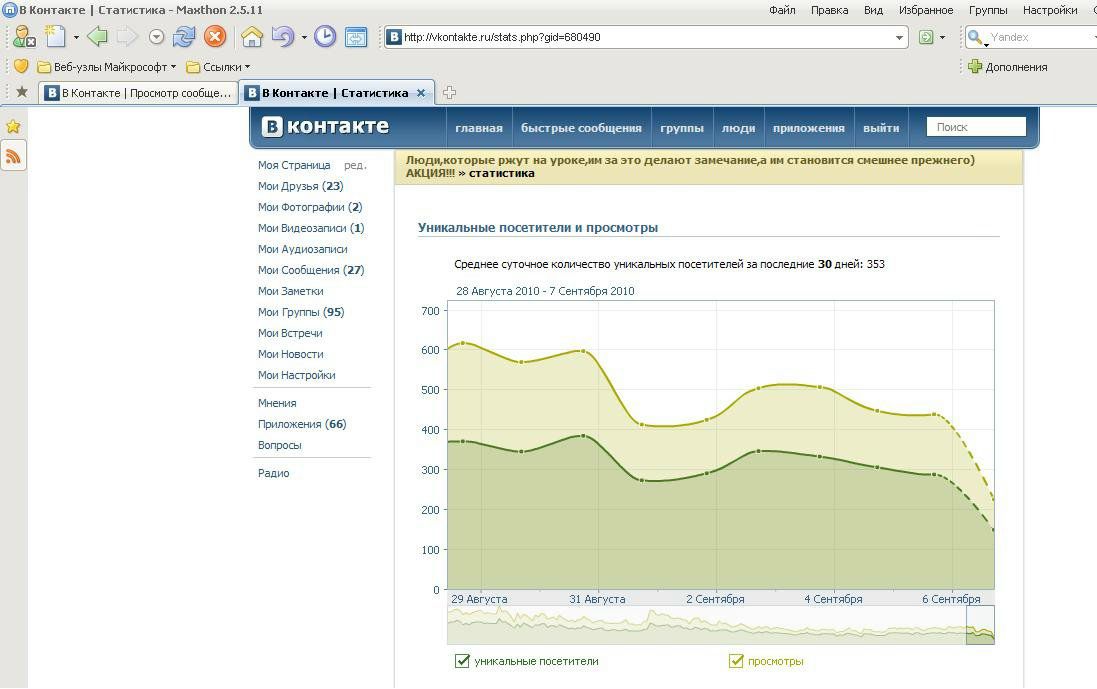
Task: Click the Поиск search field
Action: 976,127
